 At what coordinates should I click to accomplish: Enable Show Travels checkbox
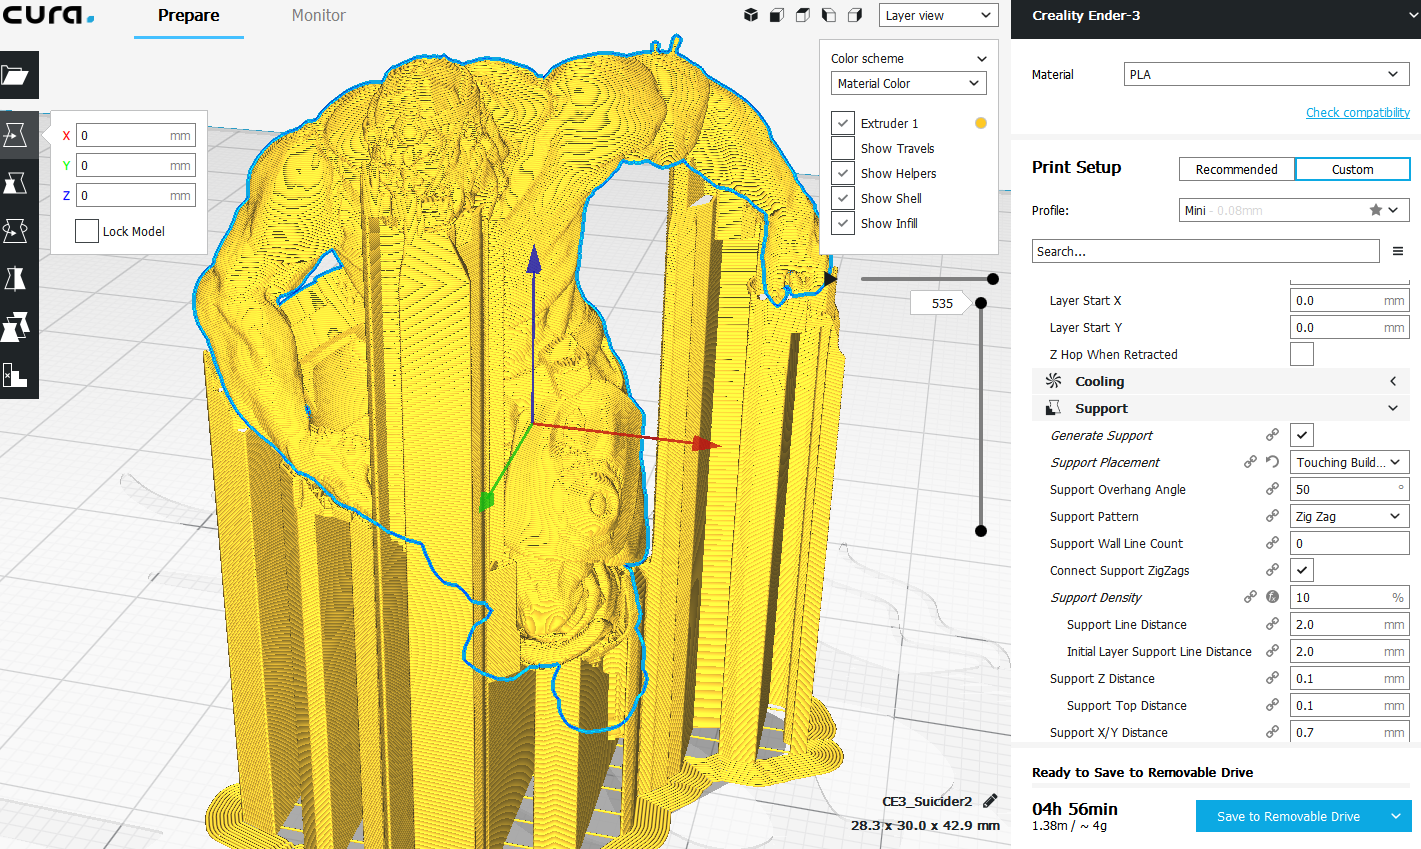[843, 148]
